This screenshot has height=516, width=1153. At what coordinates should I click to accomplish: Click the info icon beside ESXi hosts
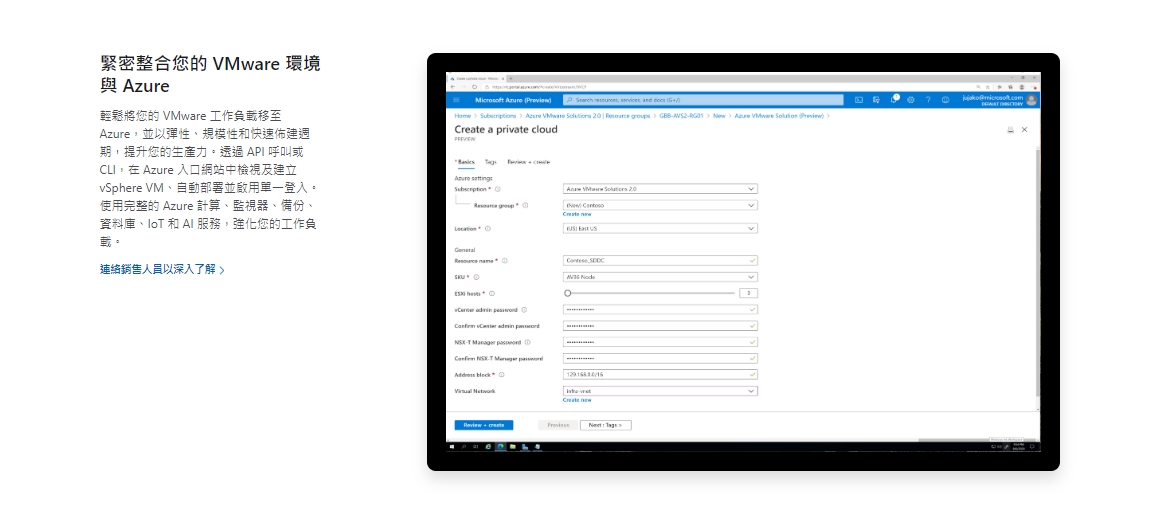coord(486,294)
